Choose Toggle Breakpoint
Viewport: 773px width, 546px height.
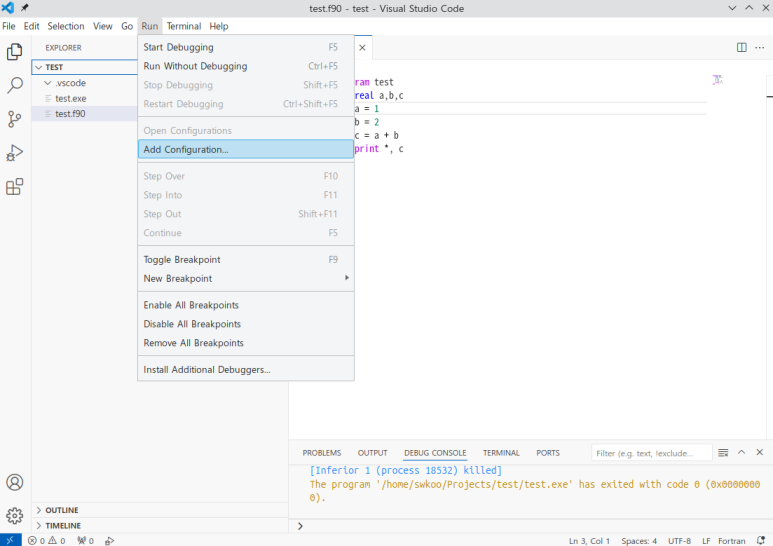pyautogui.click(x=246, y=260)
